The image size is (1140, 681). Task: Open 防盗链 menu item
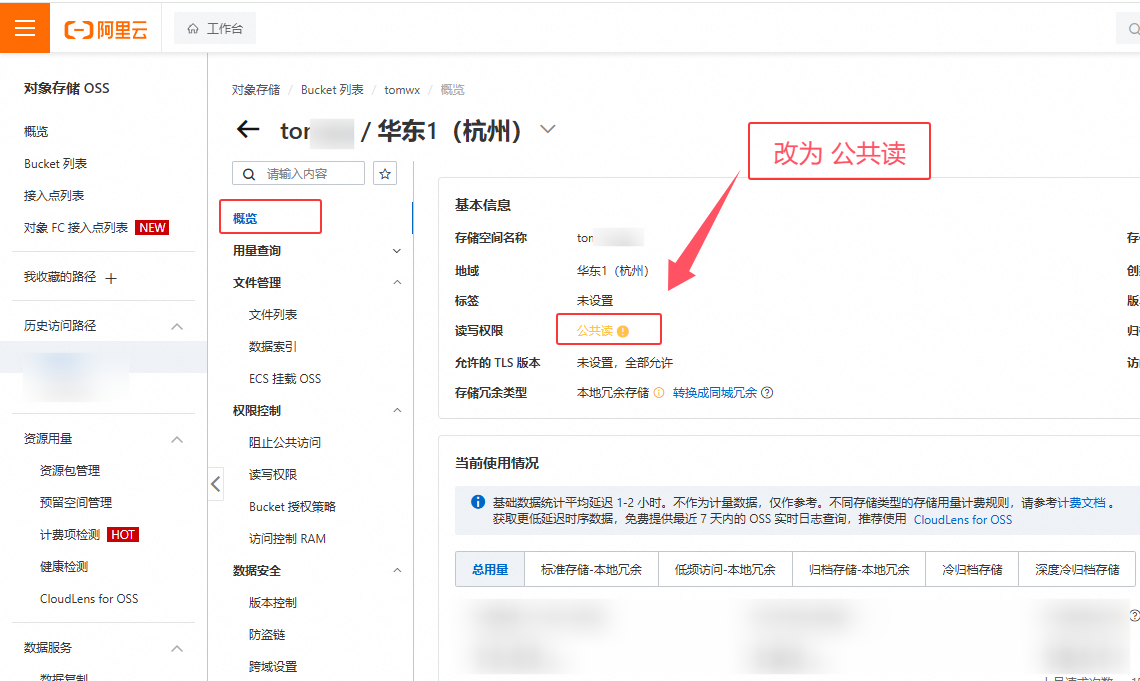(x=267, y=634)
